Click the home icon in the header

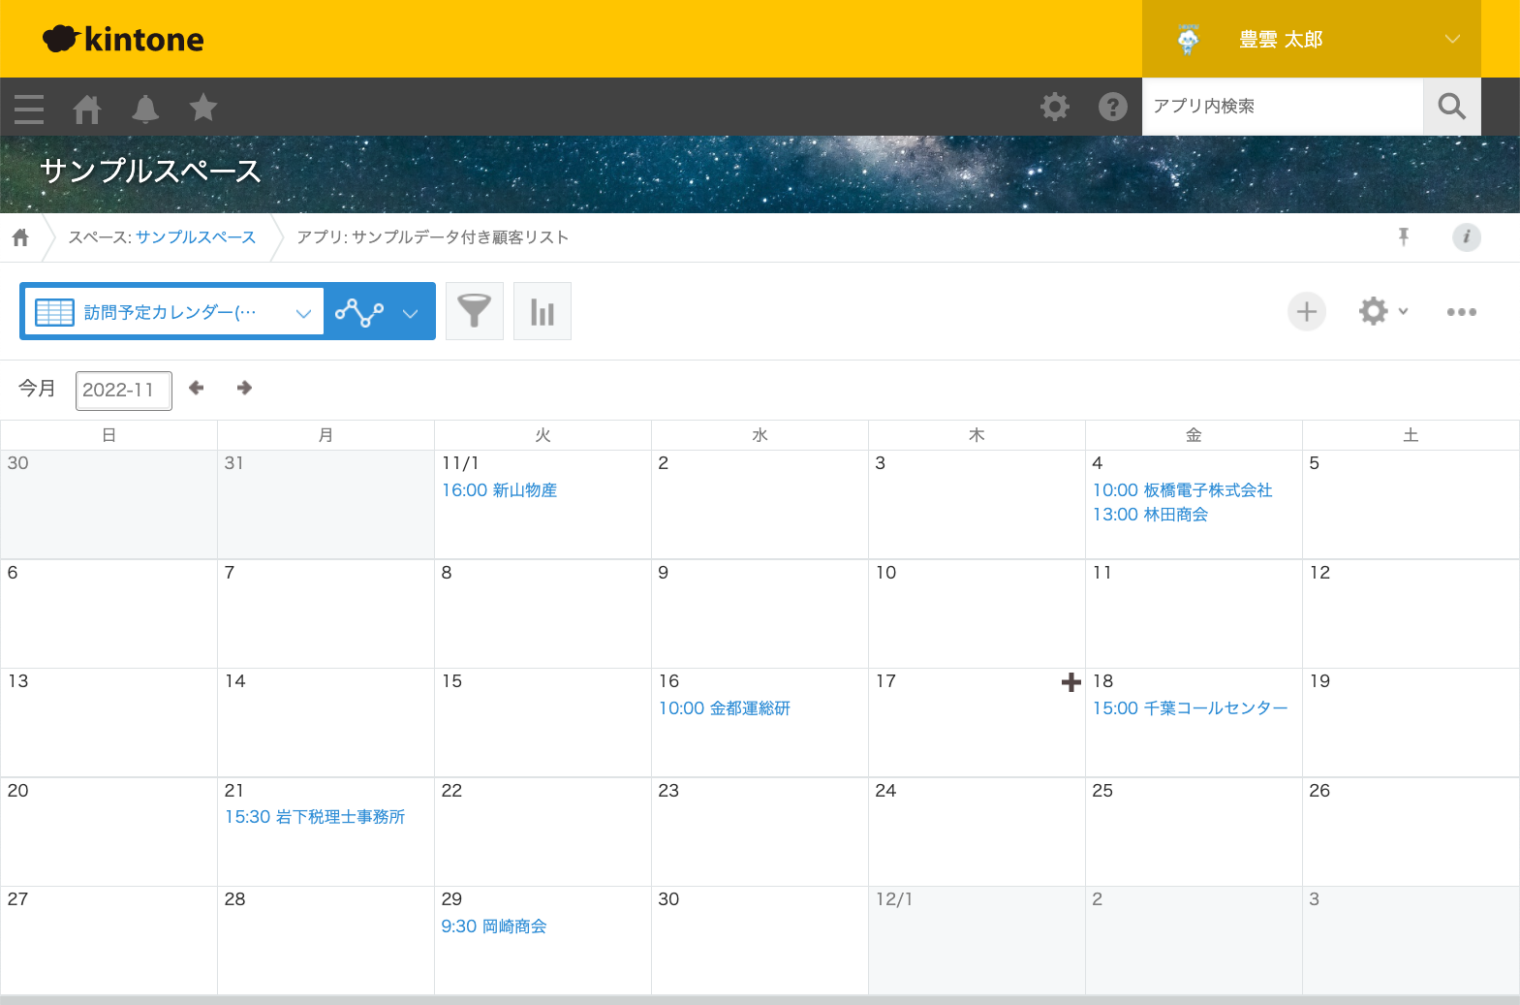[x=87, y=107]
